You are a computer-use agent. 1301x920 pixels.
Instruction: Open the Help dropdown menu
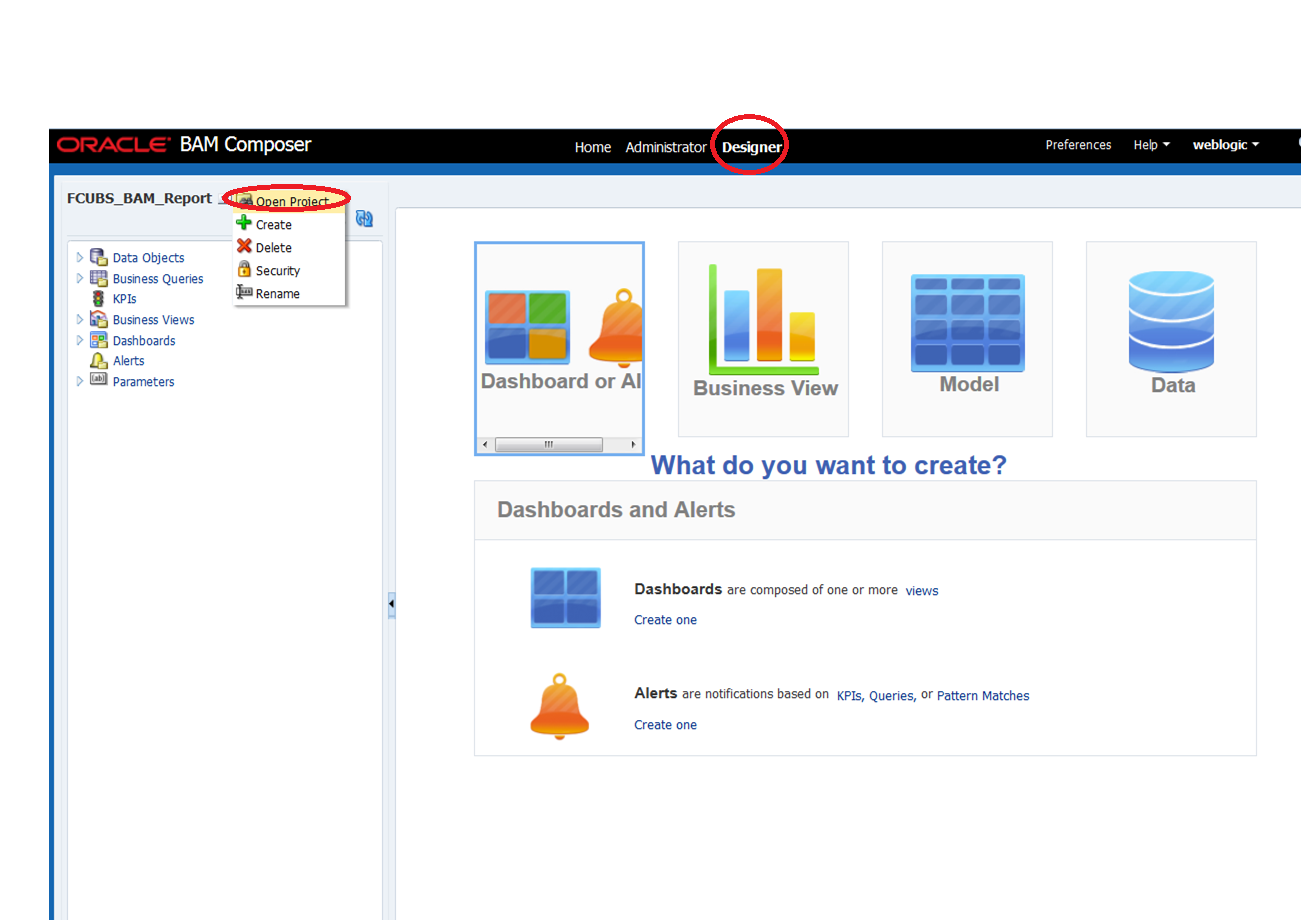click(1151, 145)
